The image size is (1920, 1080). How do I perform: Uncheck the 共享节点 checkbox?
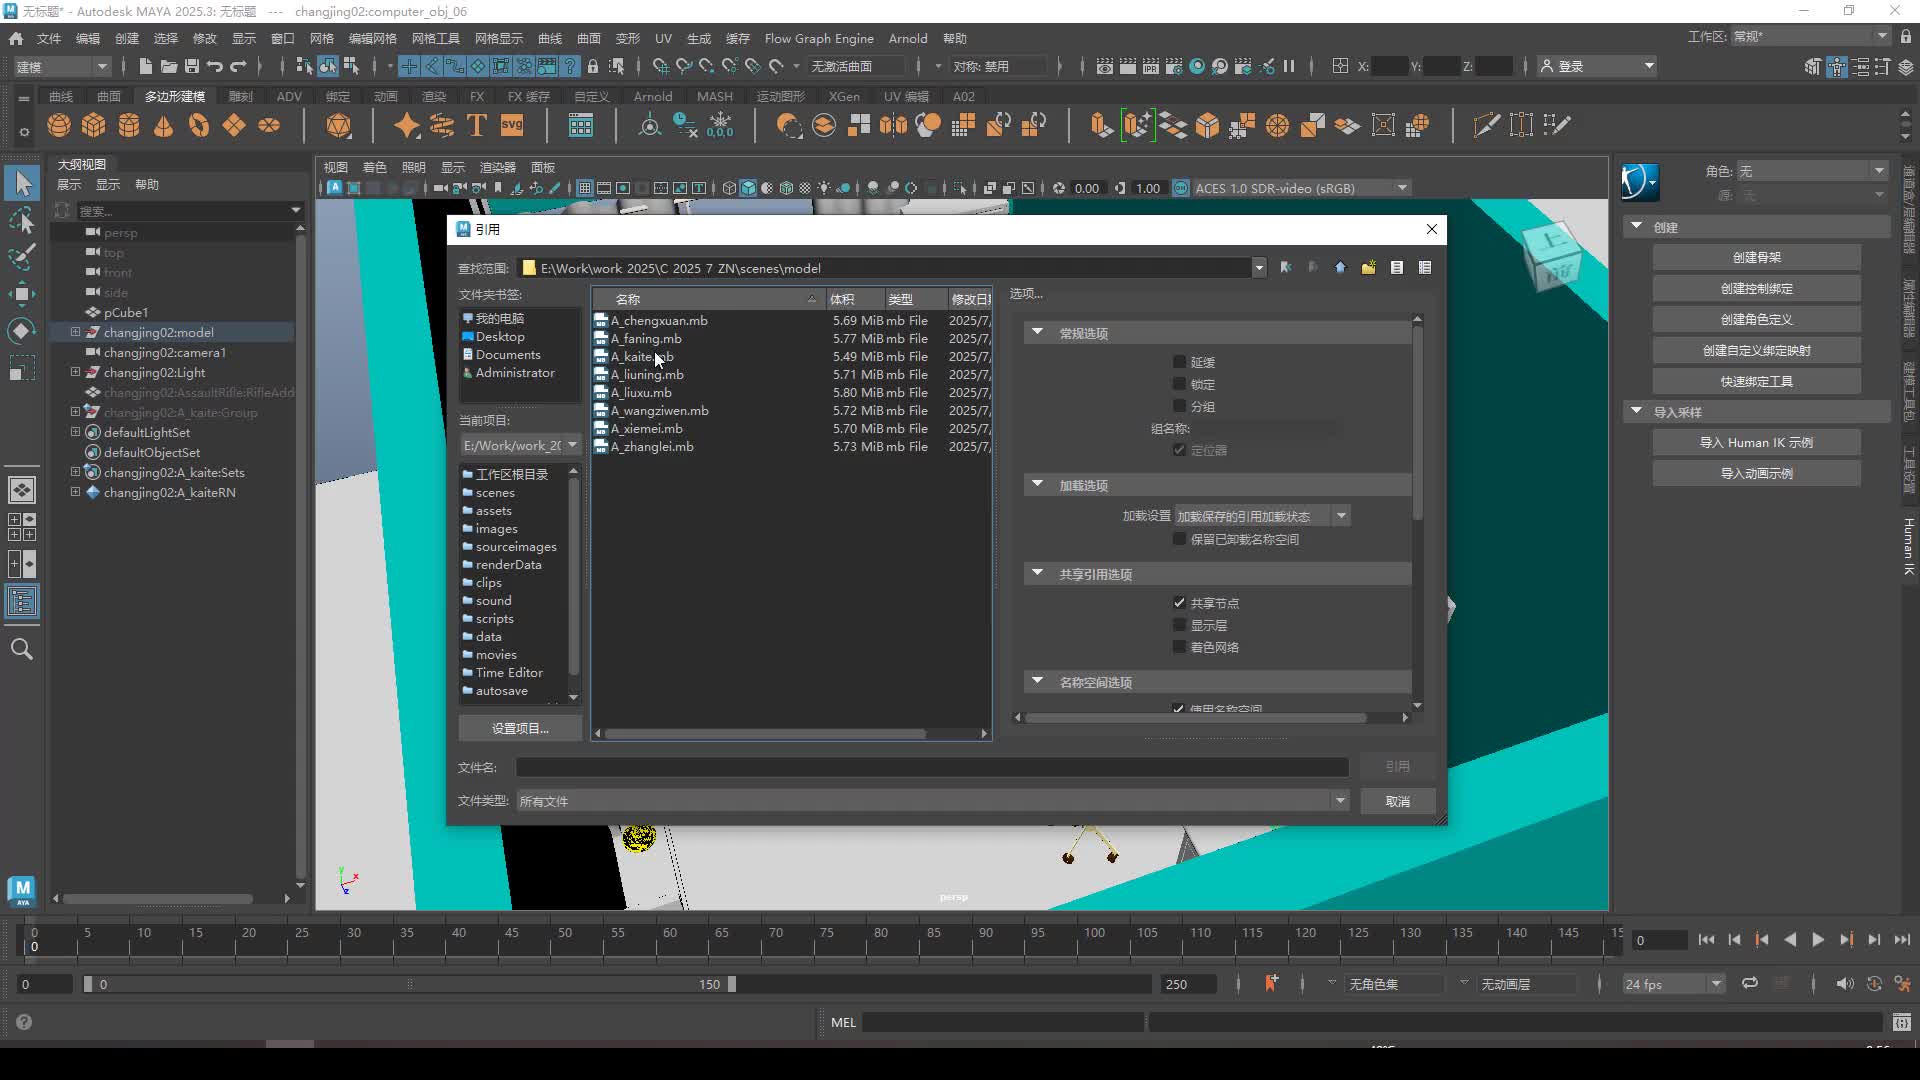tap(1179, 603)
